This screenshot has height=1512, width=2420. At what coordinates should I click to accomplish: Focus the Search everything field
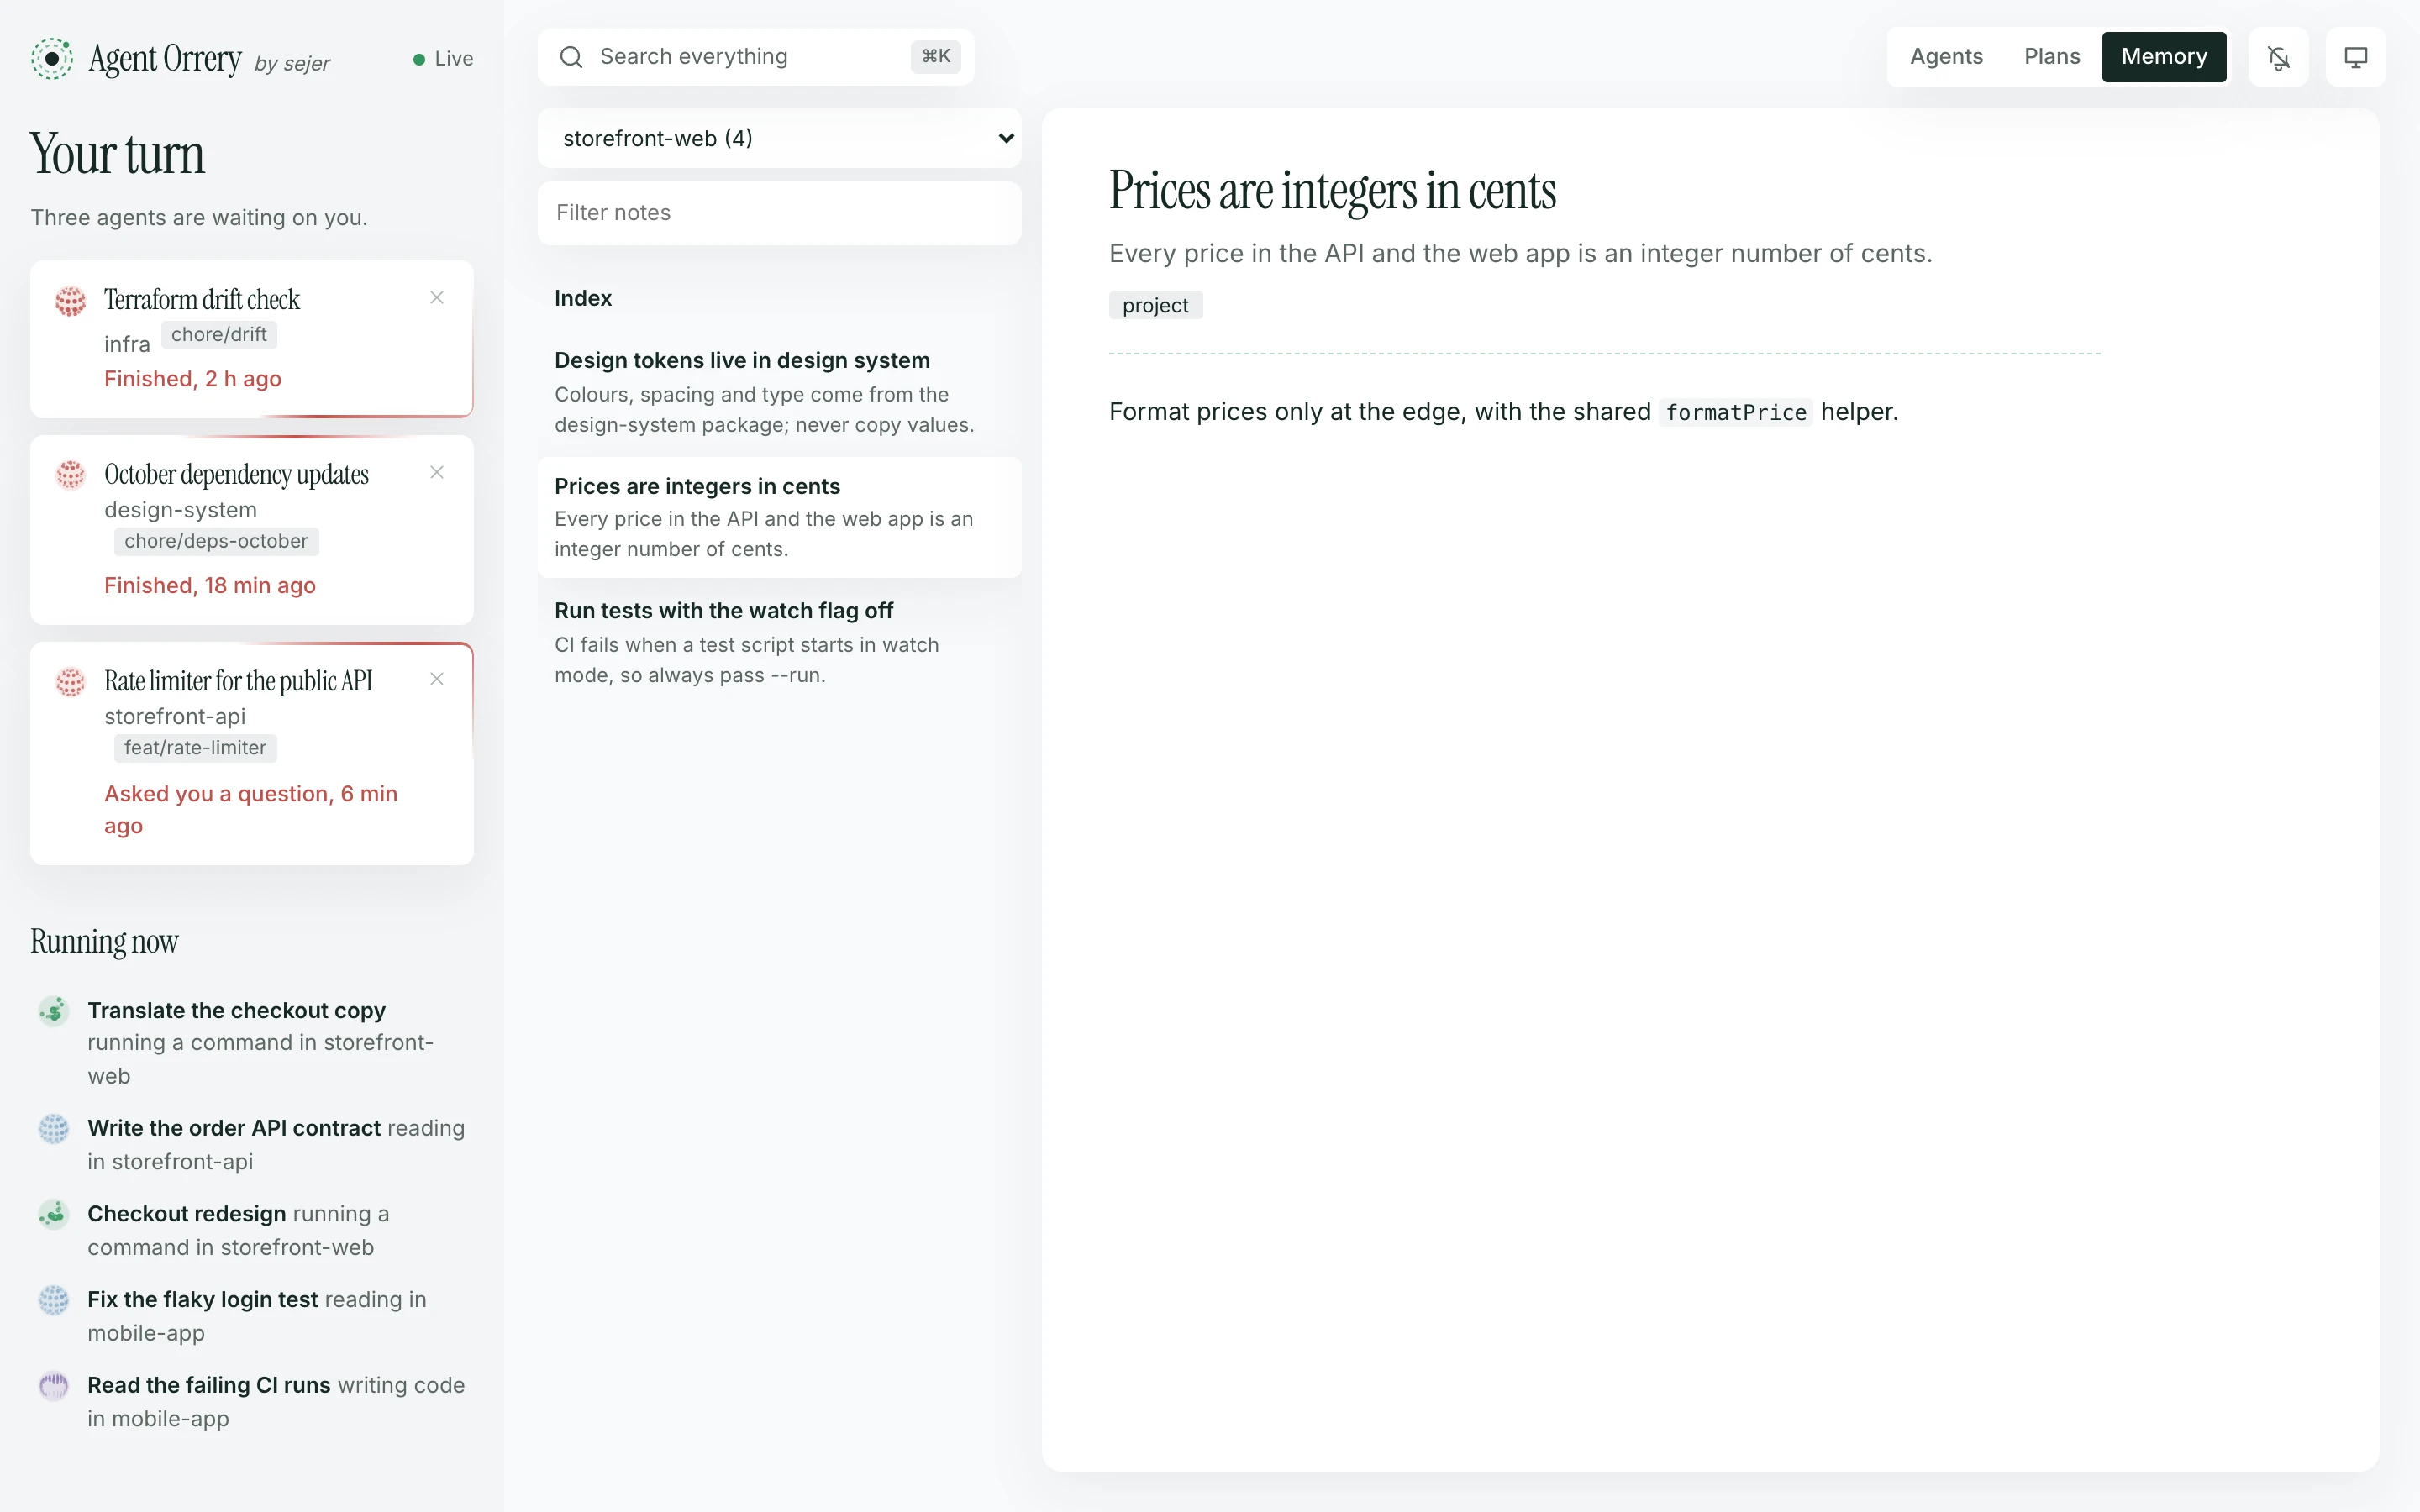click(x=755, y=57)
